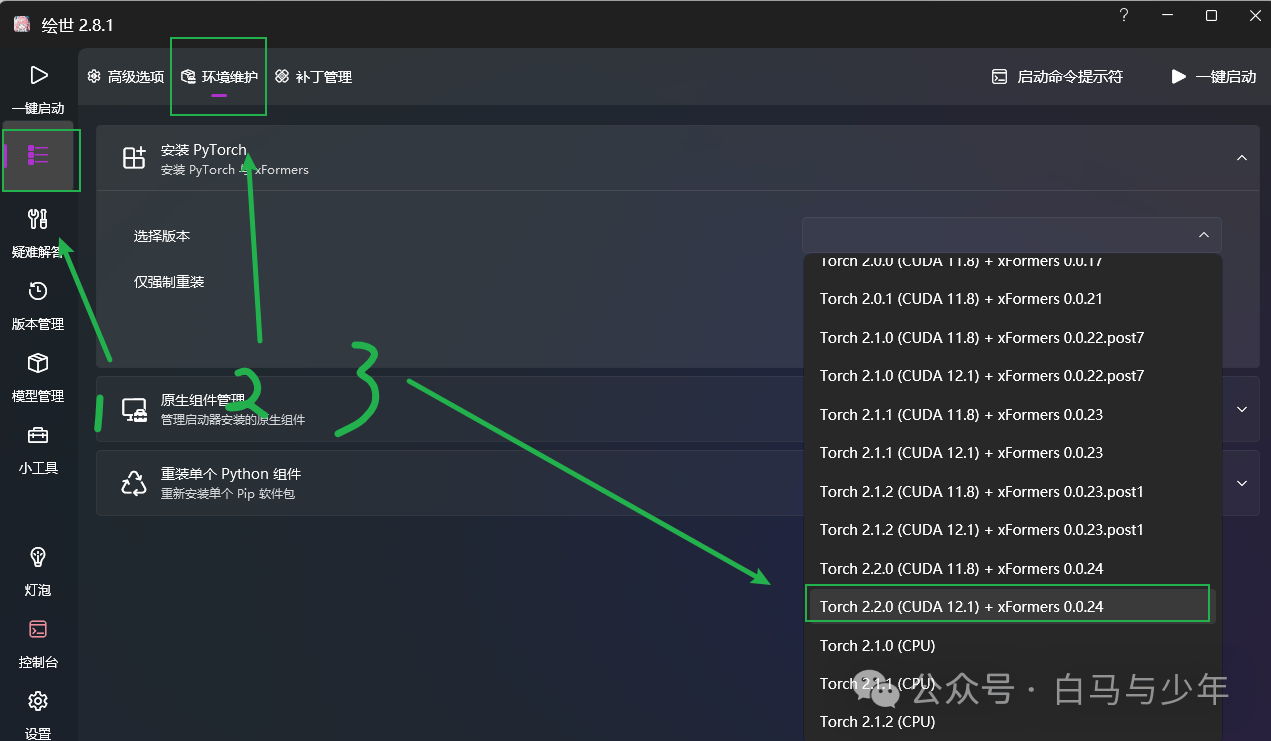
Task: Switch to the 高级选项 tab
Action: click(125, 77)
